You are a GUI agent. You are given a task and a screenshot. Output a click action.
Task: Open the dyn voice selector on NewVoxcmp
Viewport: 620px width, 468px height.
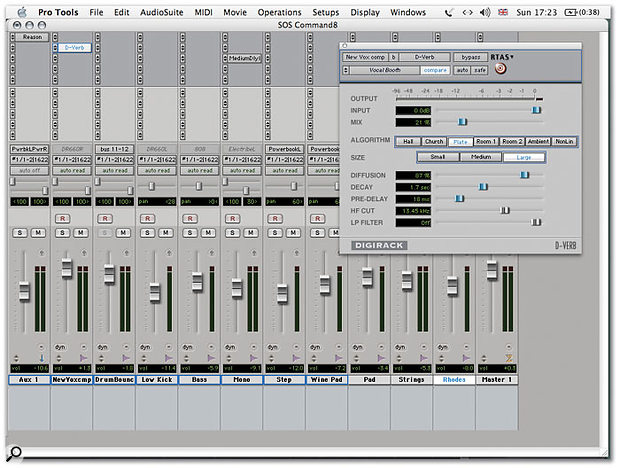pos(60,347)
